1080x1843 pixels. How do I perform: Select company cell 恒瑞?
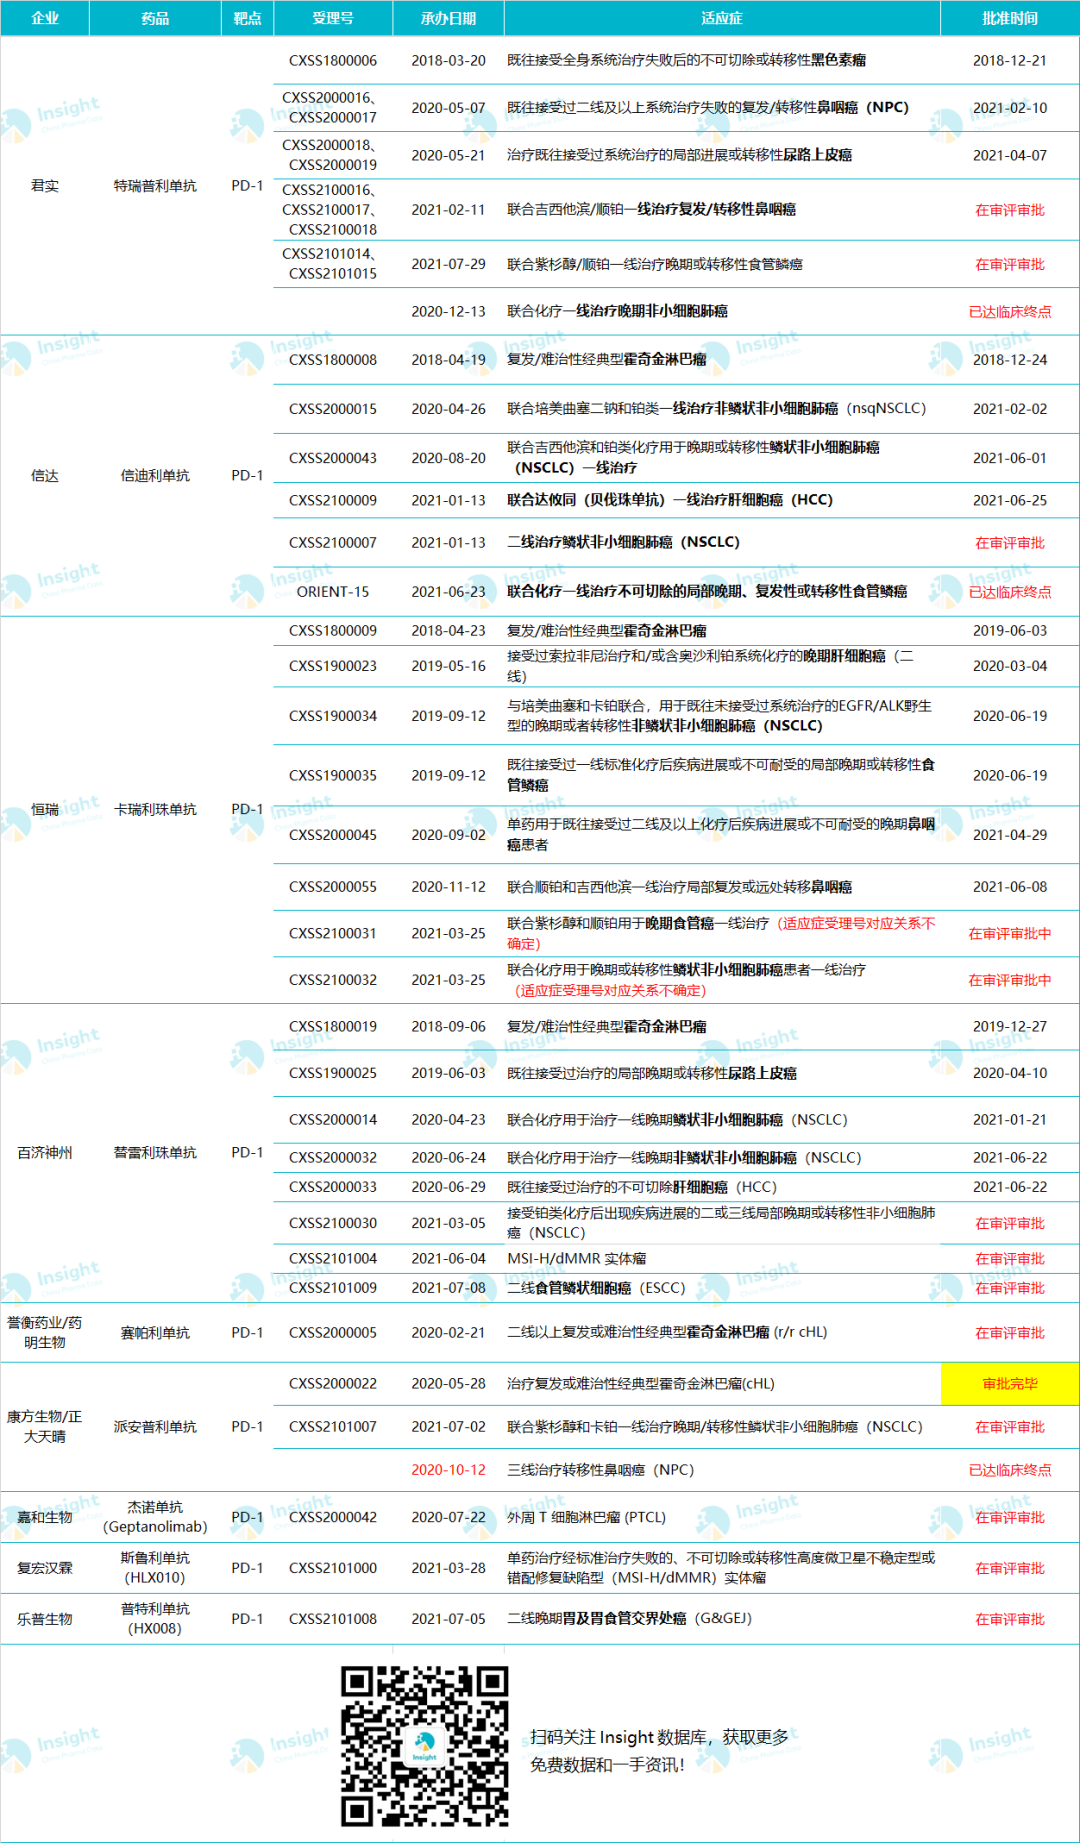[45, 809]
